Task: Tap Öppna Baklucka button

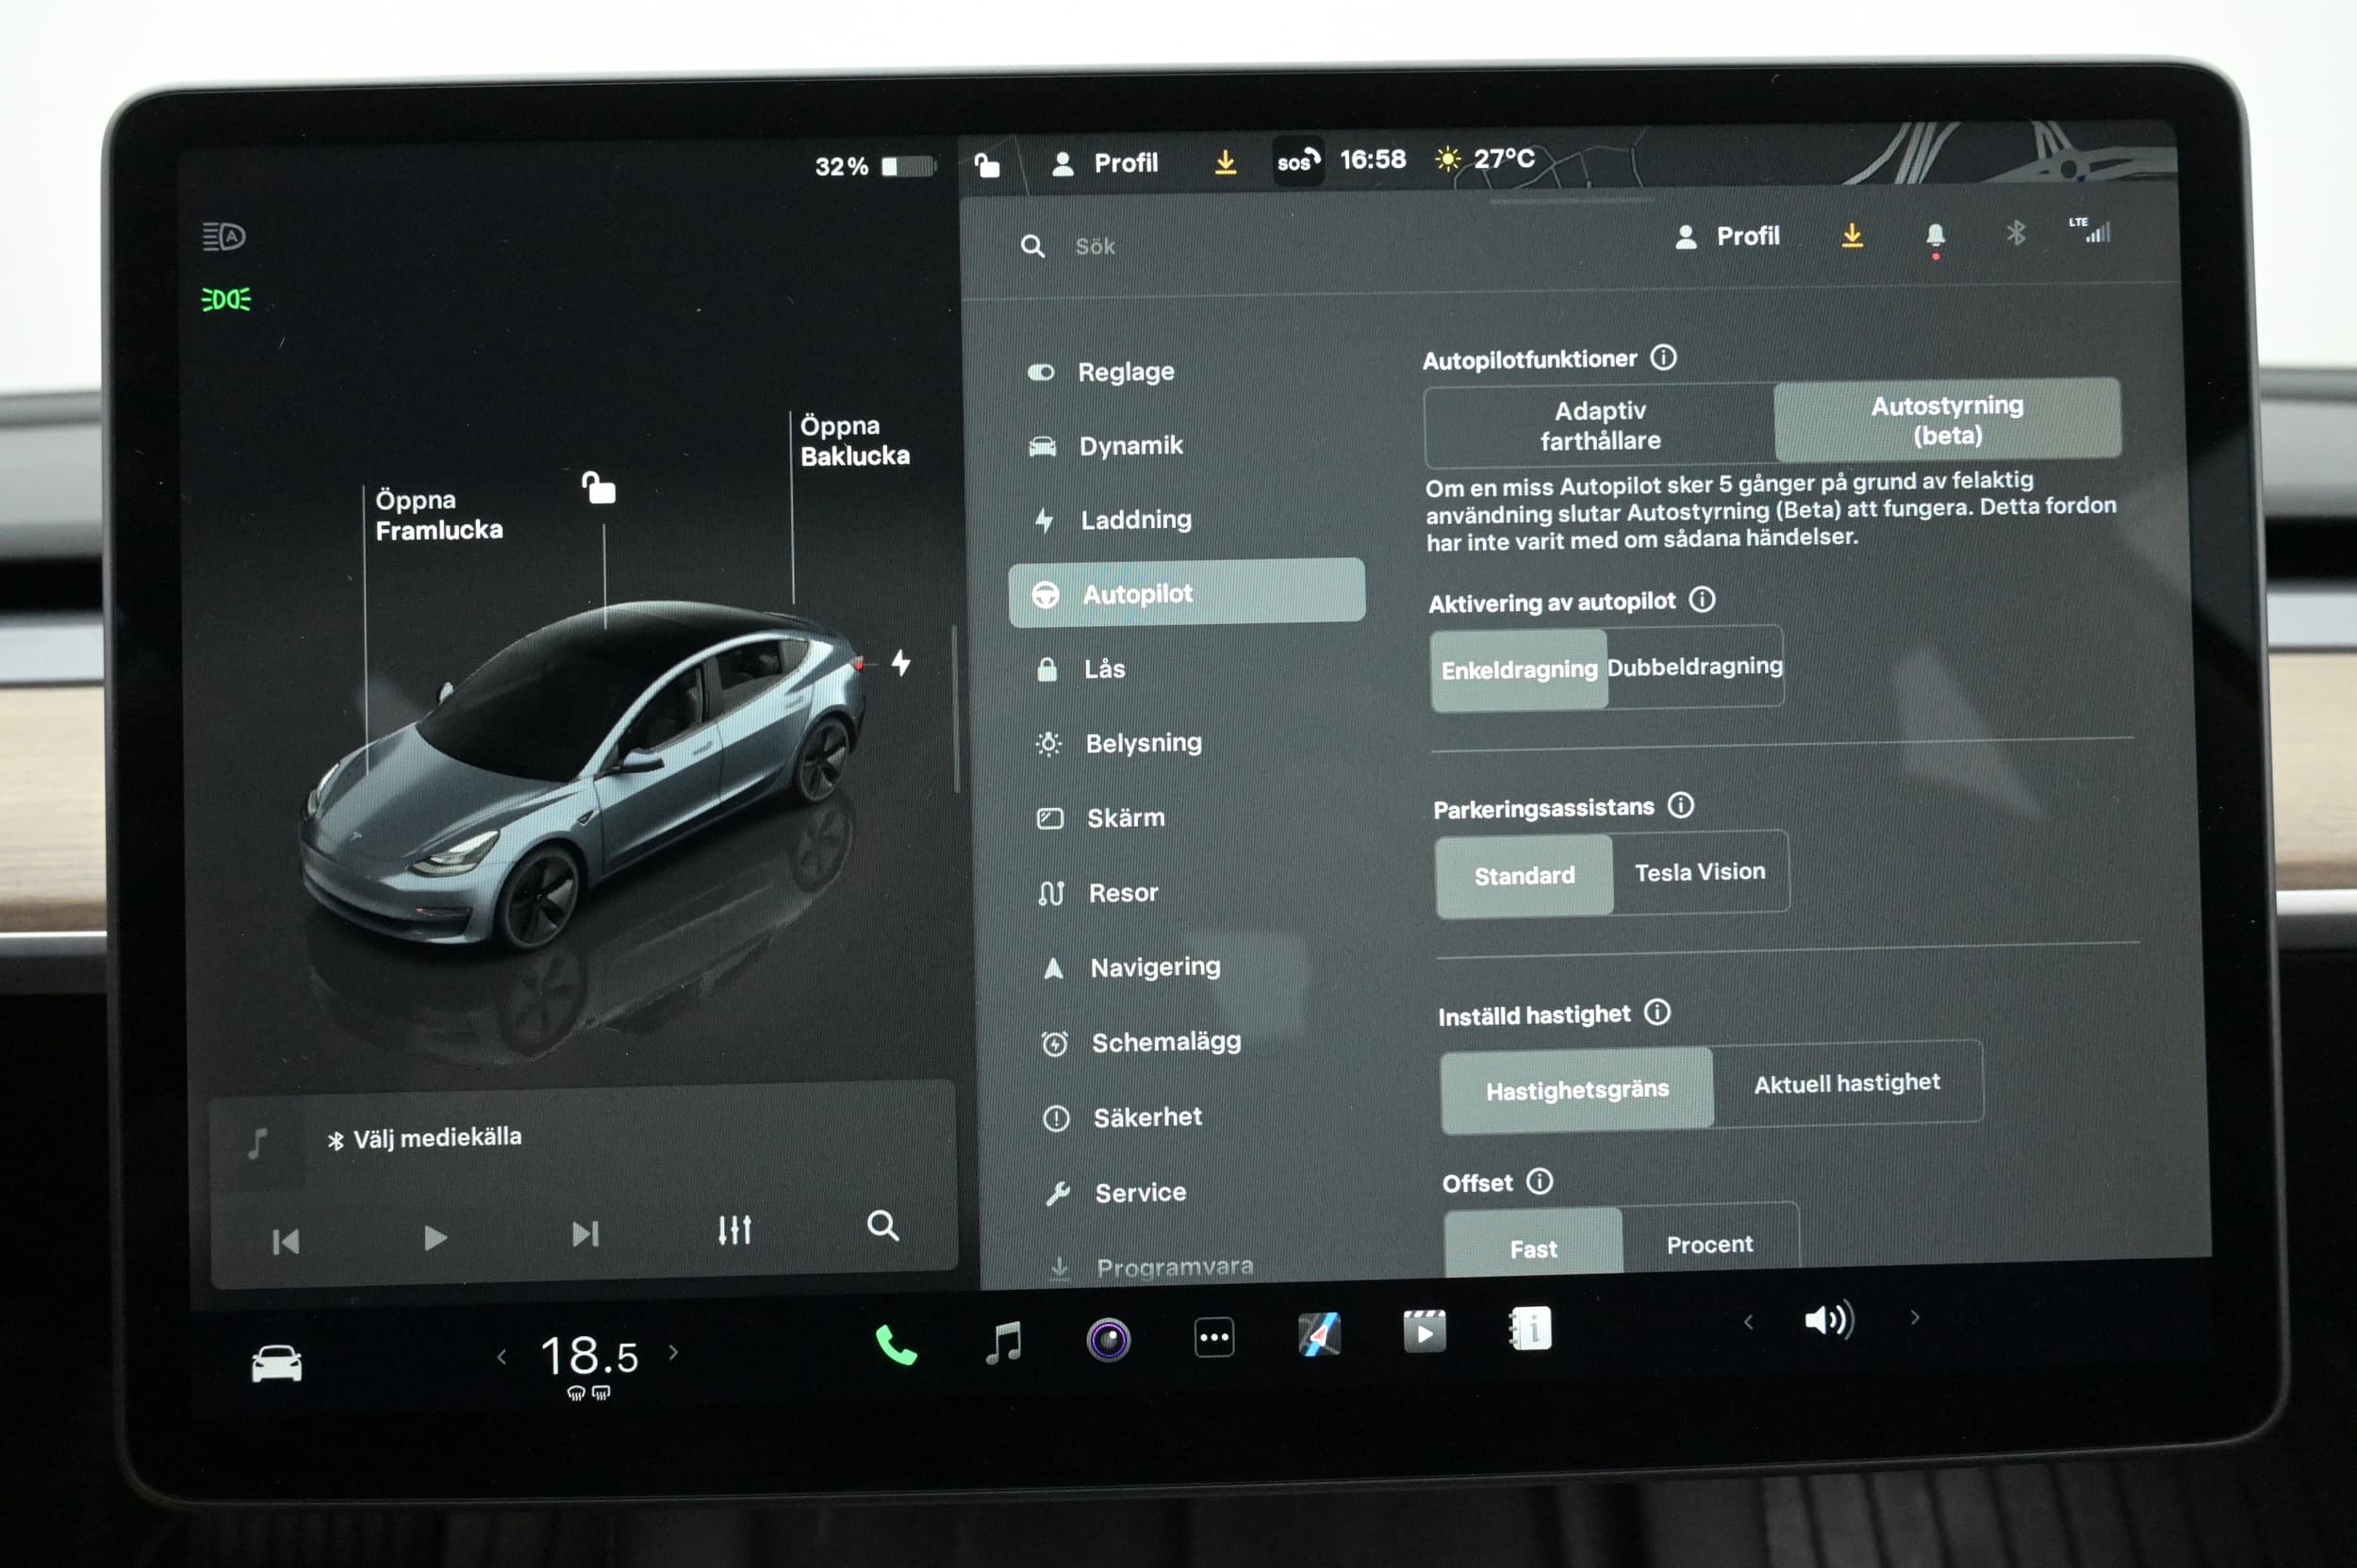Action: tap(855, 440)
